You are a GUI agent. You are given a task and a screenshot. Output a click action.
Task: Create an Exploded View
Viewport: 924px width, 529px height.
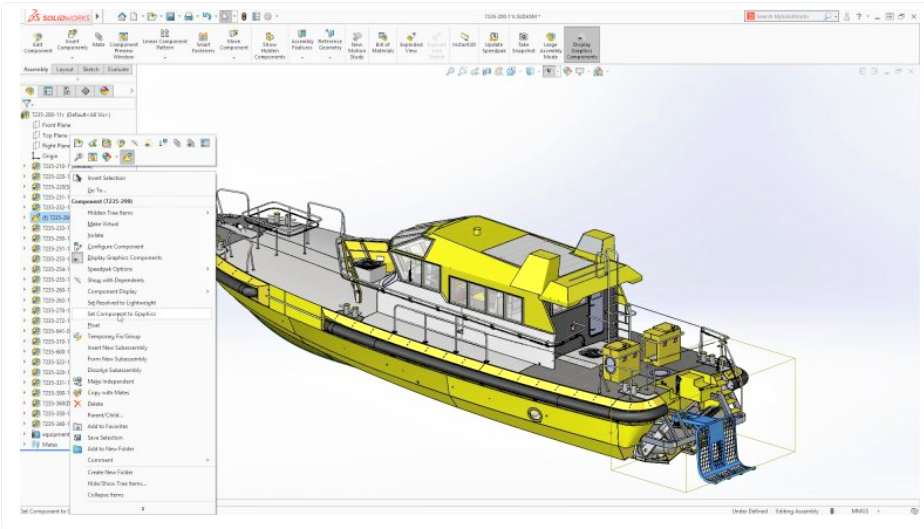click(x=411, y=41)
